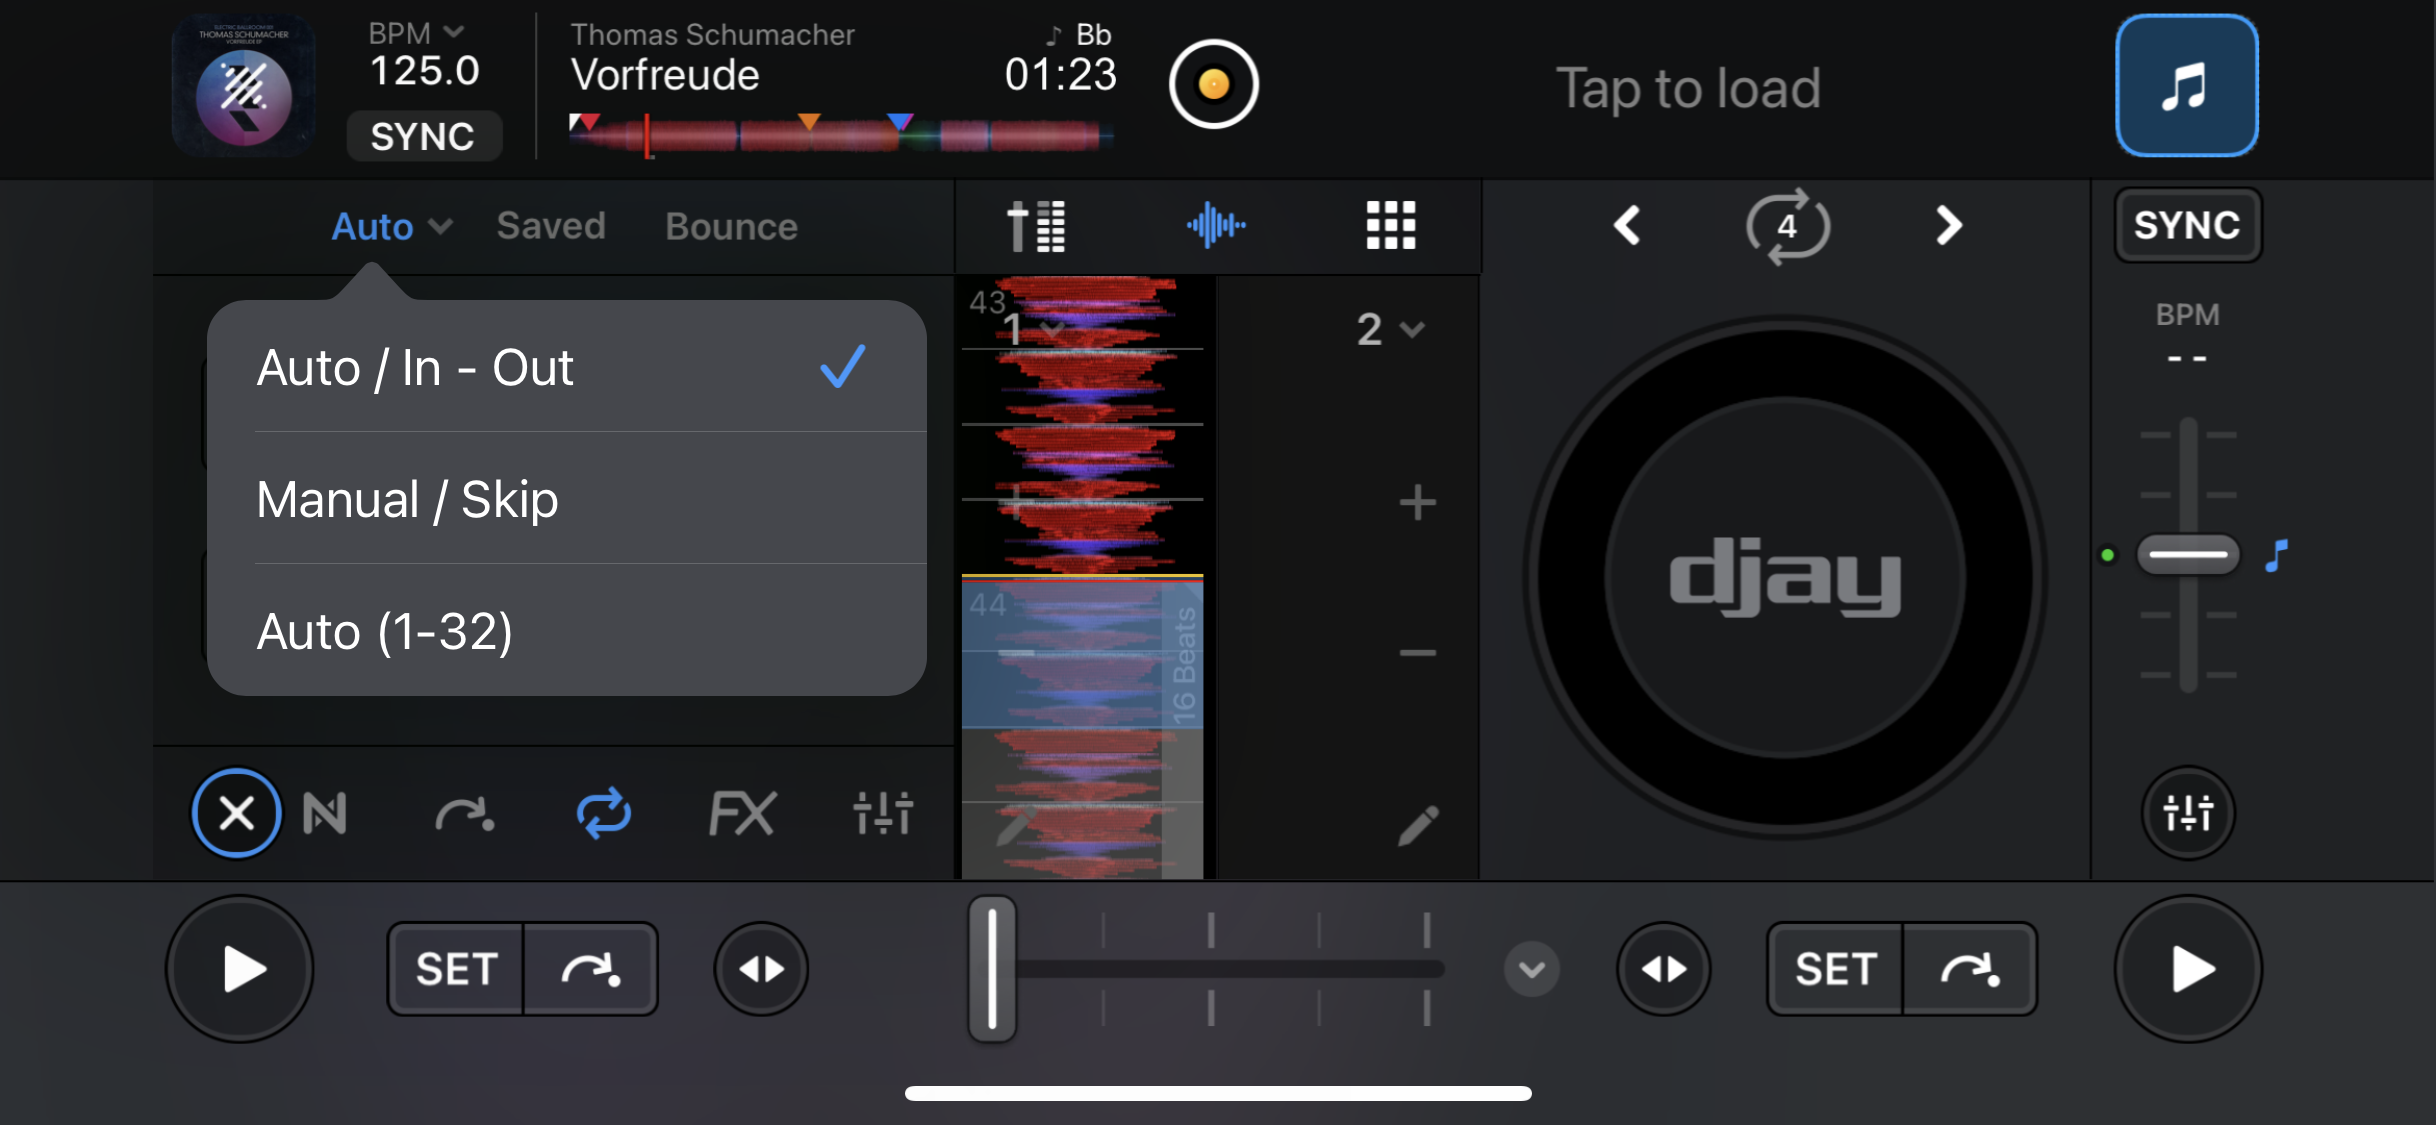Open the pad grid view icon
Screen dimensions: 2436x1125
pos(1390,226)
